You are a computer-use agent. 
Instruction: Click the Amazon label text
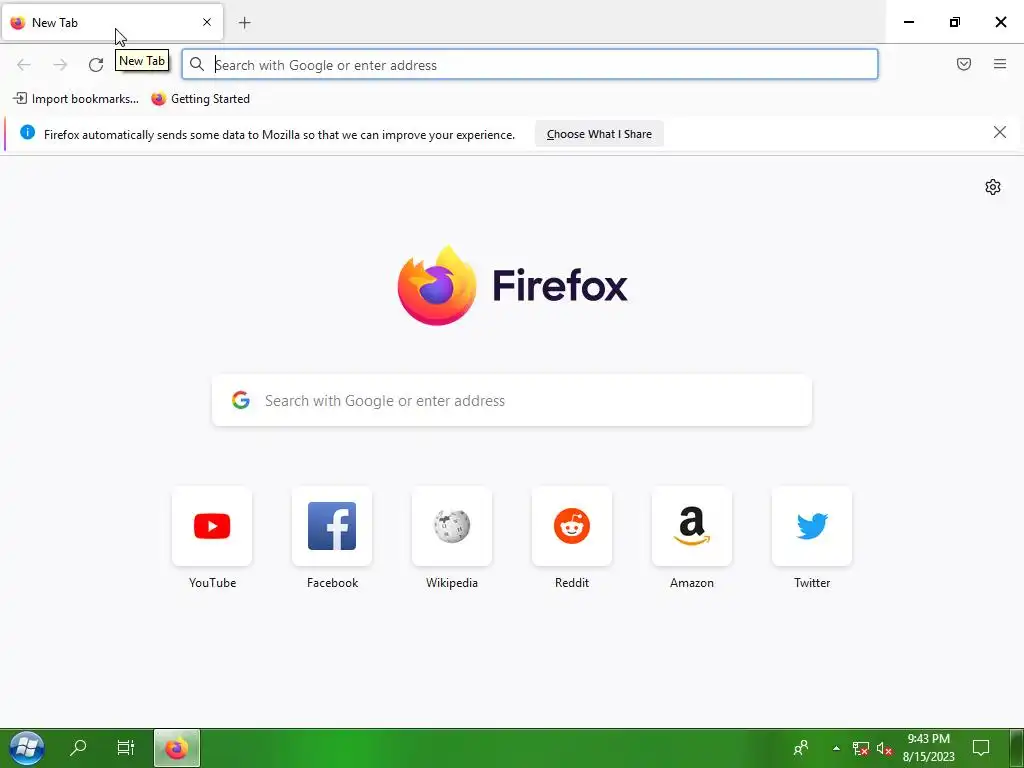click(692, 583)
